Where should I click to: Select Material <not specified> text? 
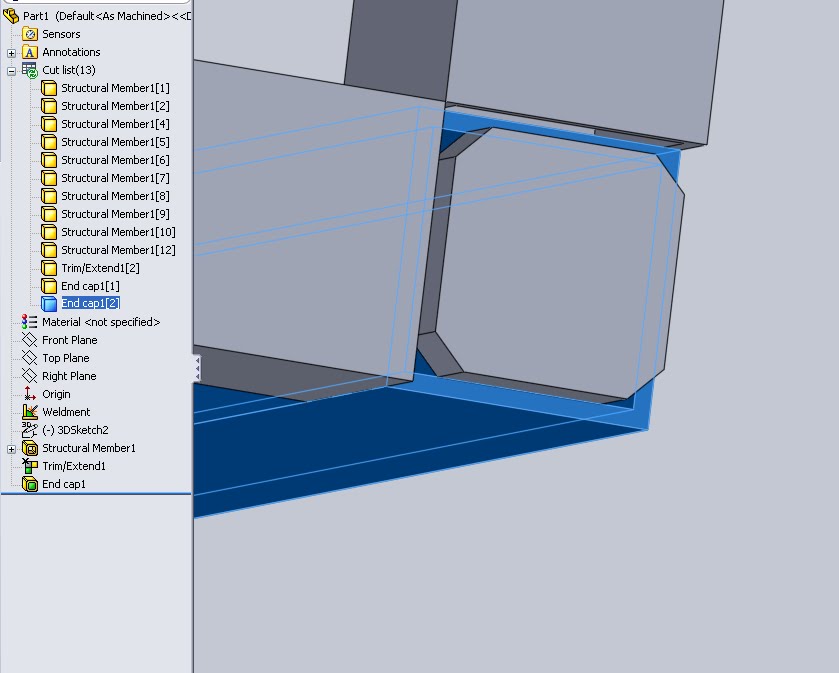(101, 322)
